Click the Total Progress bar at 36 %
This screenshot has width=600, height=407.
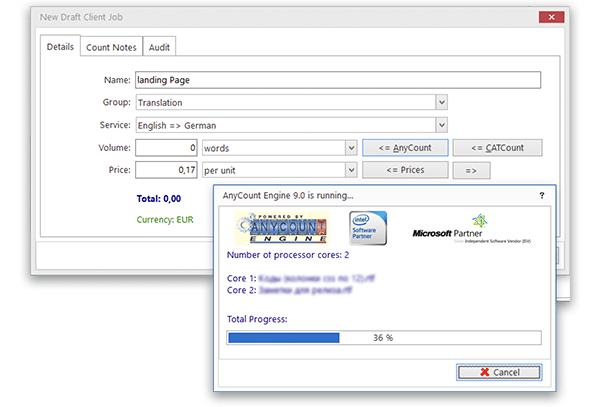(x=384, y=338)
